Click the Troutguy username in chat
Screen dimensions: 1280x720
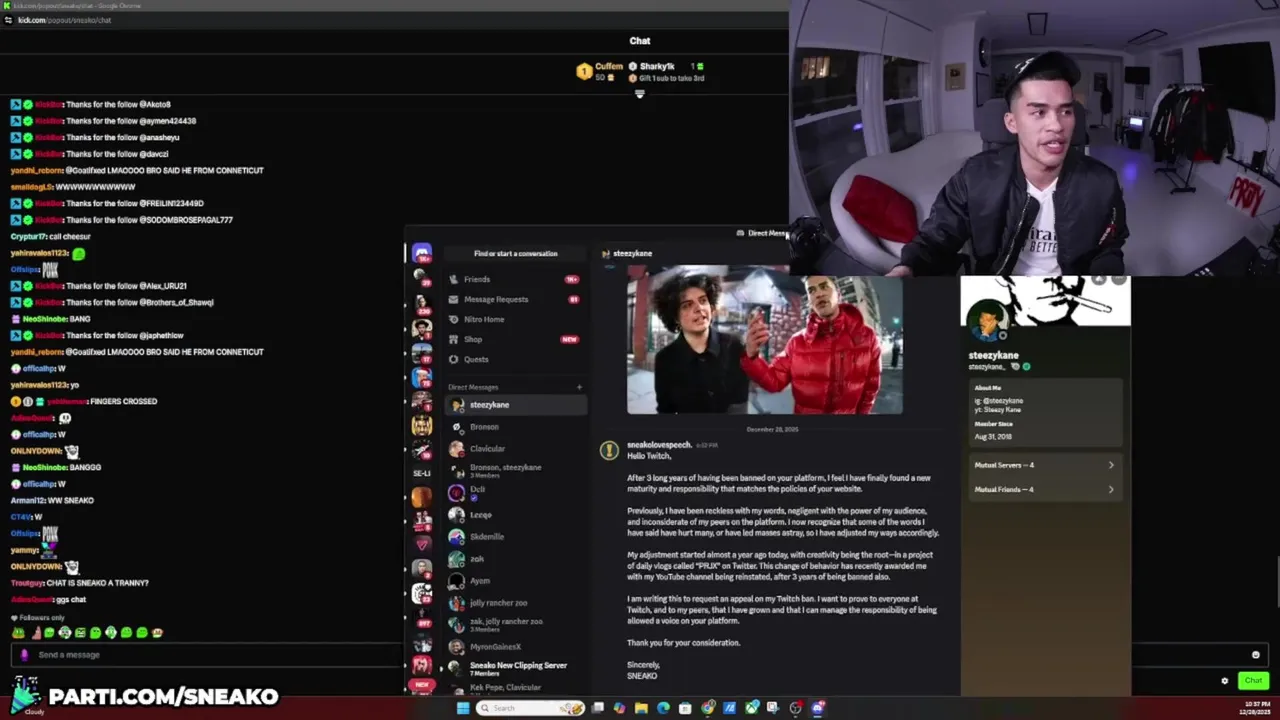[x=28, y=583]
